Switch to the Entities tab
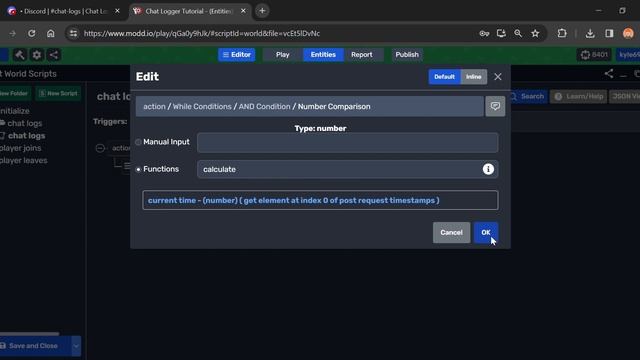The width and height of the screenshot is (640, 360). tap(323, 55)
